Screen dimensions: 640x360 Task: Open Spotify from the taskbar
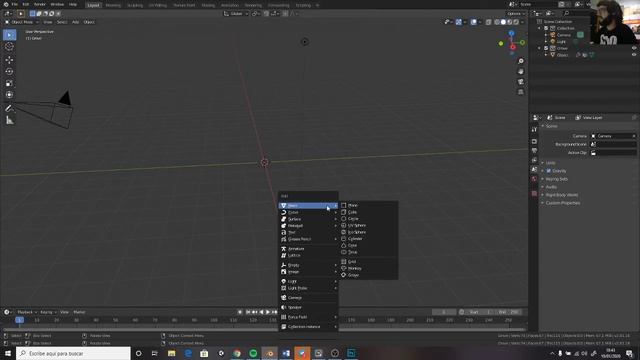(253, 353)
